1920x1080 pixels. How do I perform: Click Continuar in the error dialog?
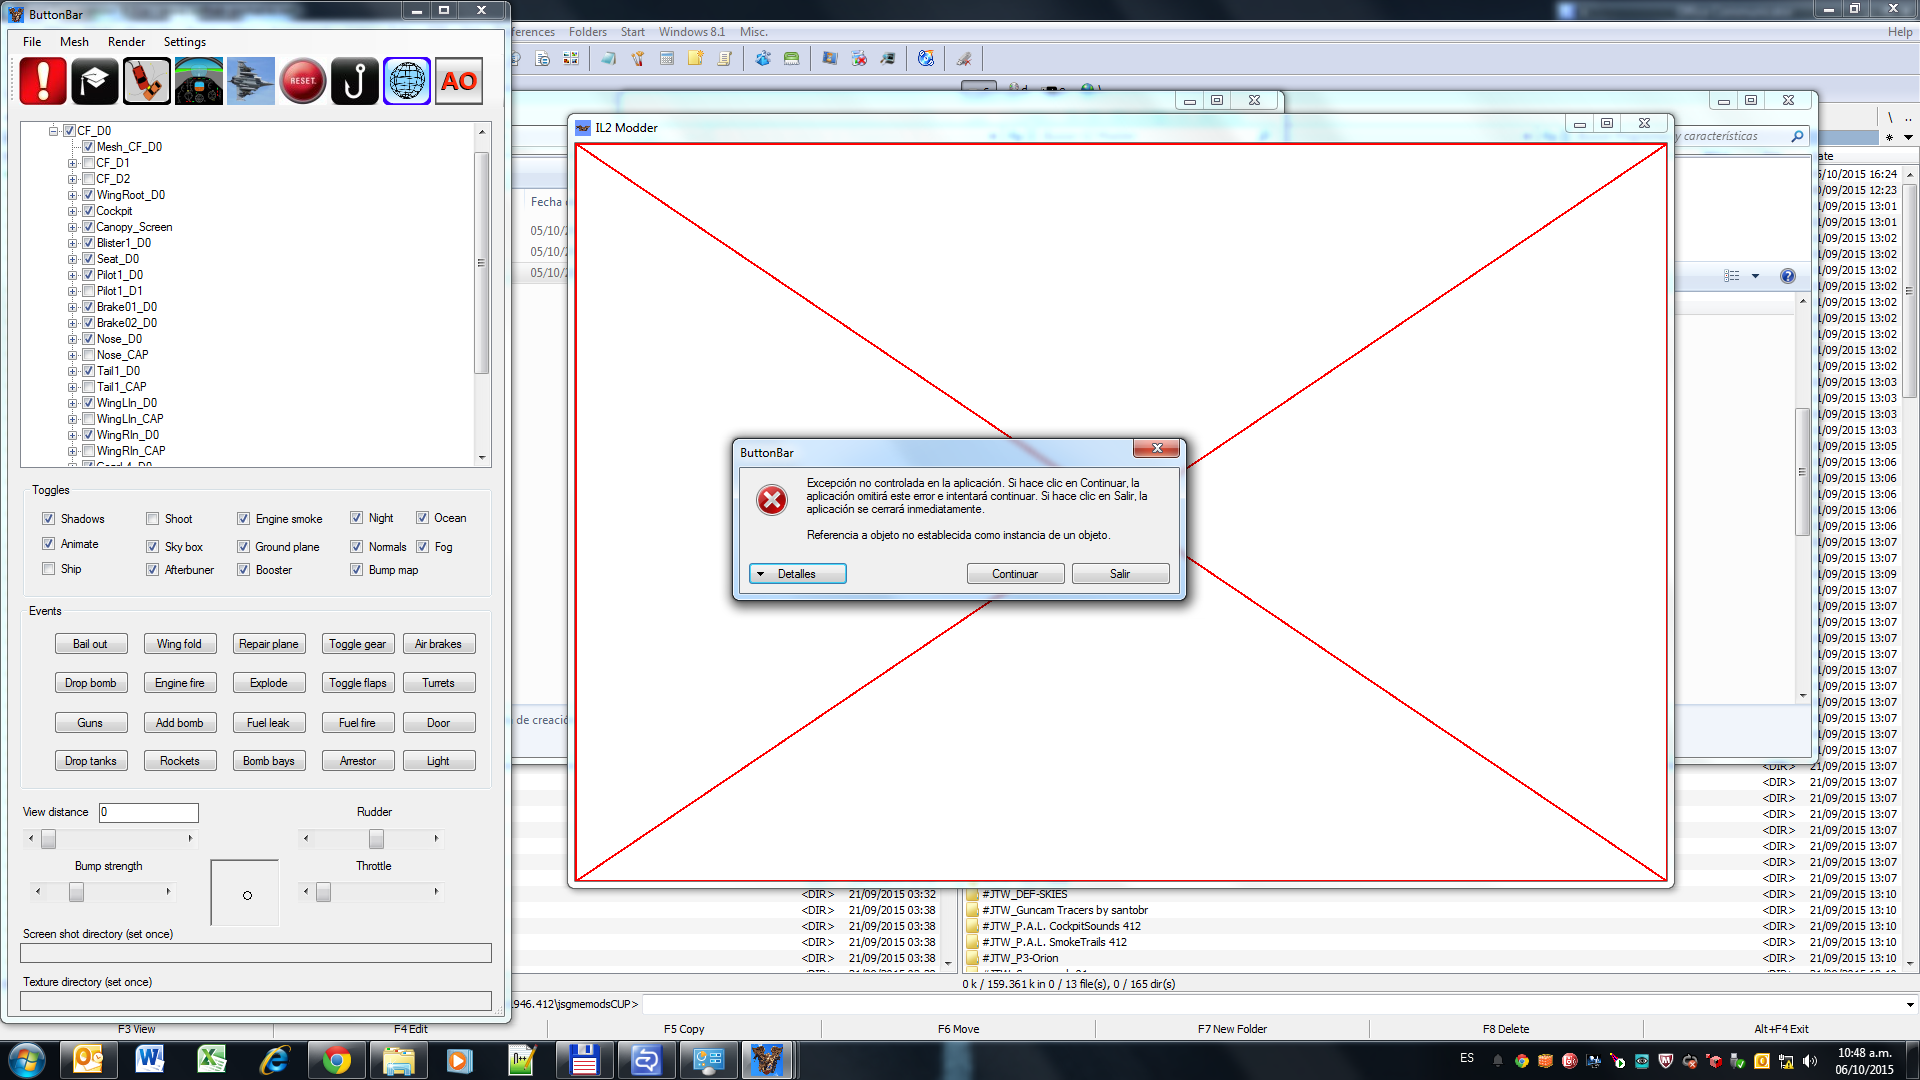tap(1015, 574)
